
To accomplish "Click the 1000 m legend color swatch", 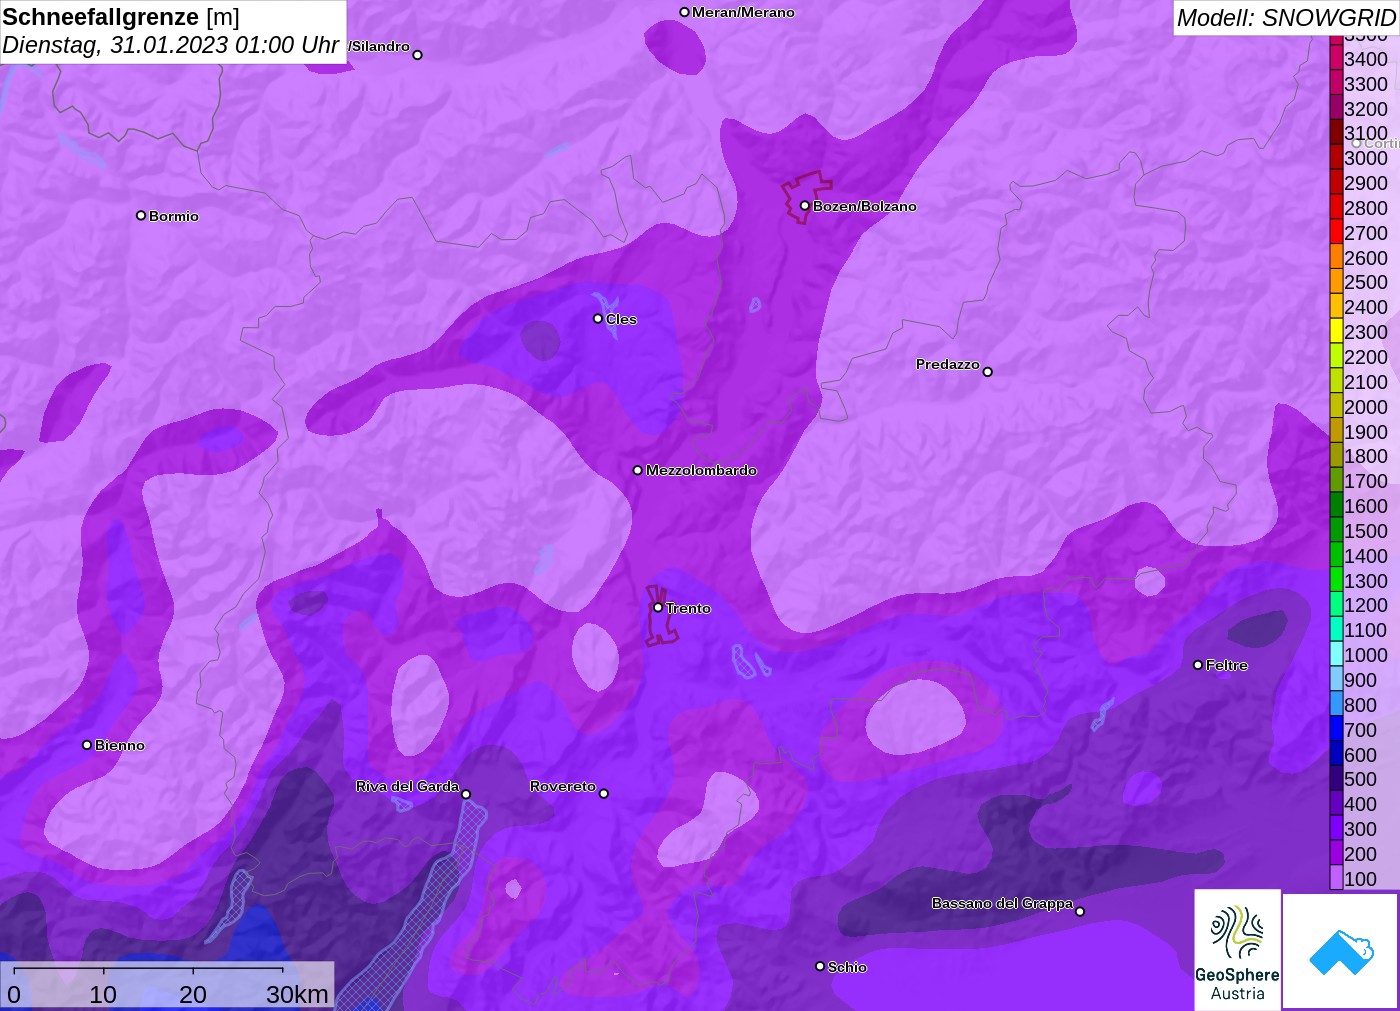I will click(1336, 655).
